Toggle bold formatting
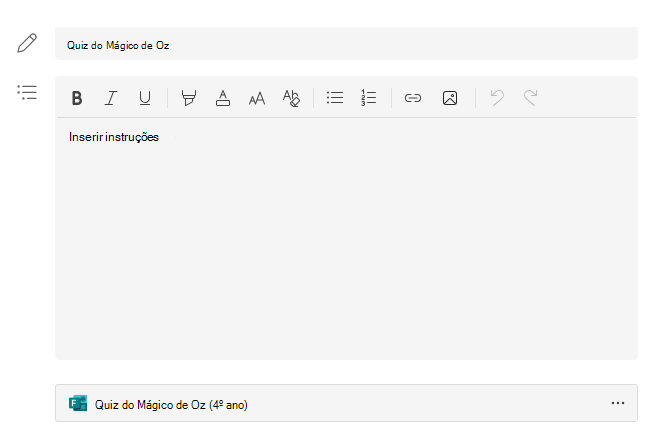This screenshot has height=433, width=654. (x=77, y=98)
